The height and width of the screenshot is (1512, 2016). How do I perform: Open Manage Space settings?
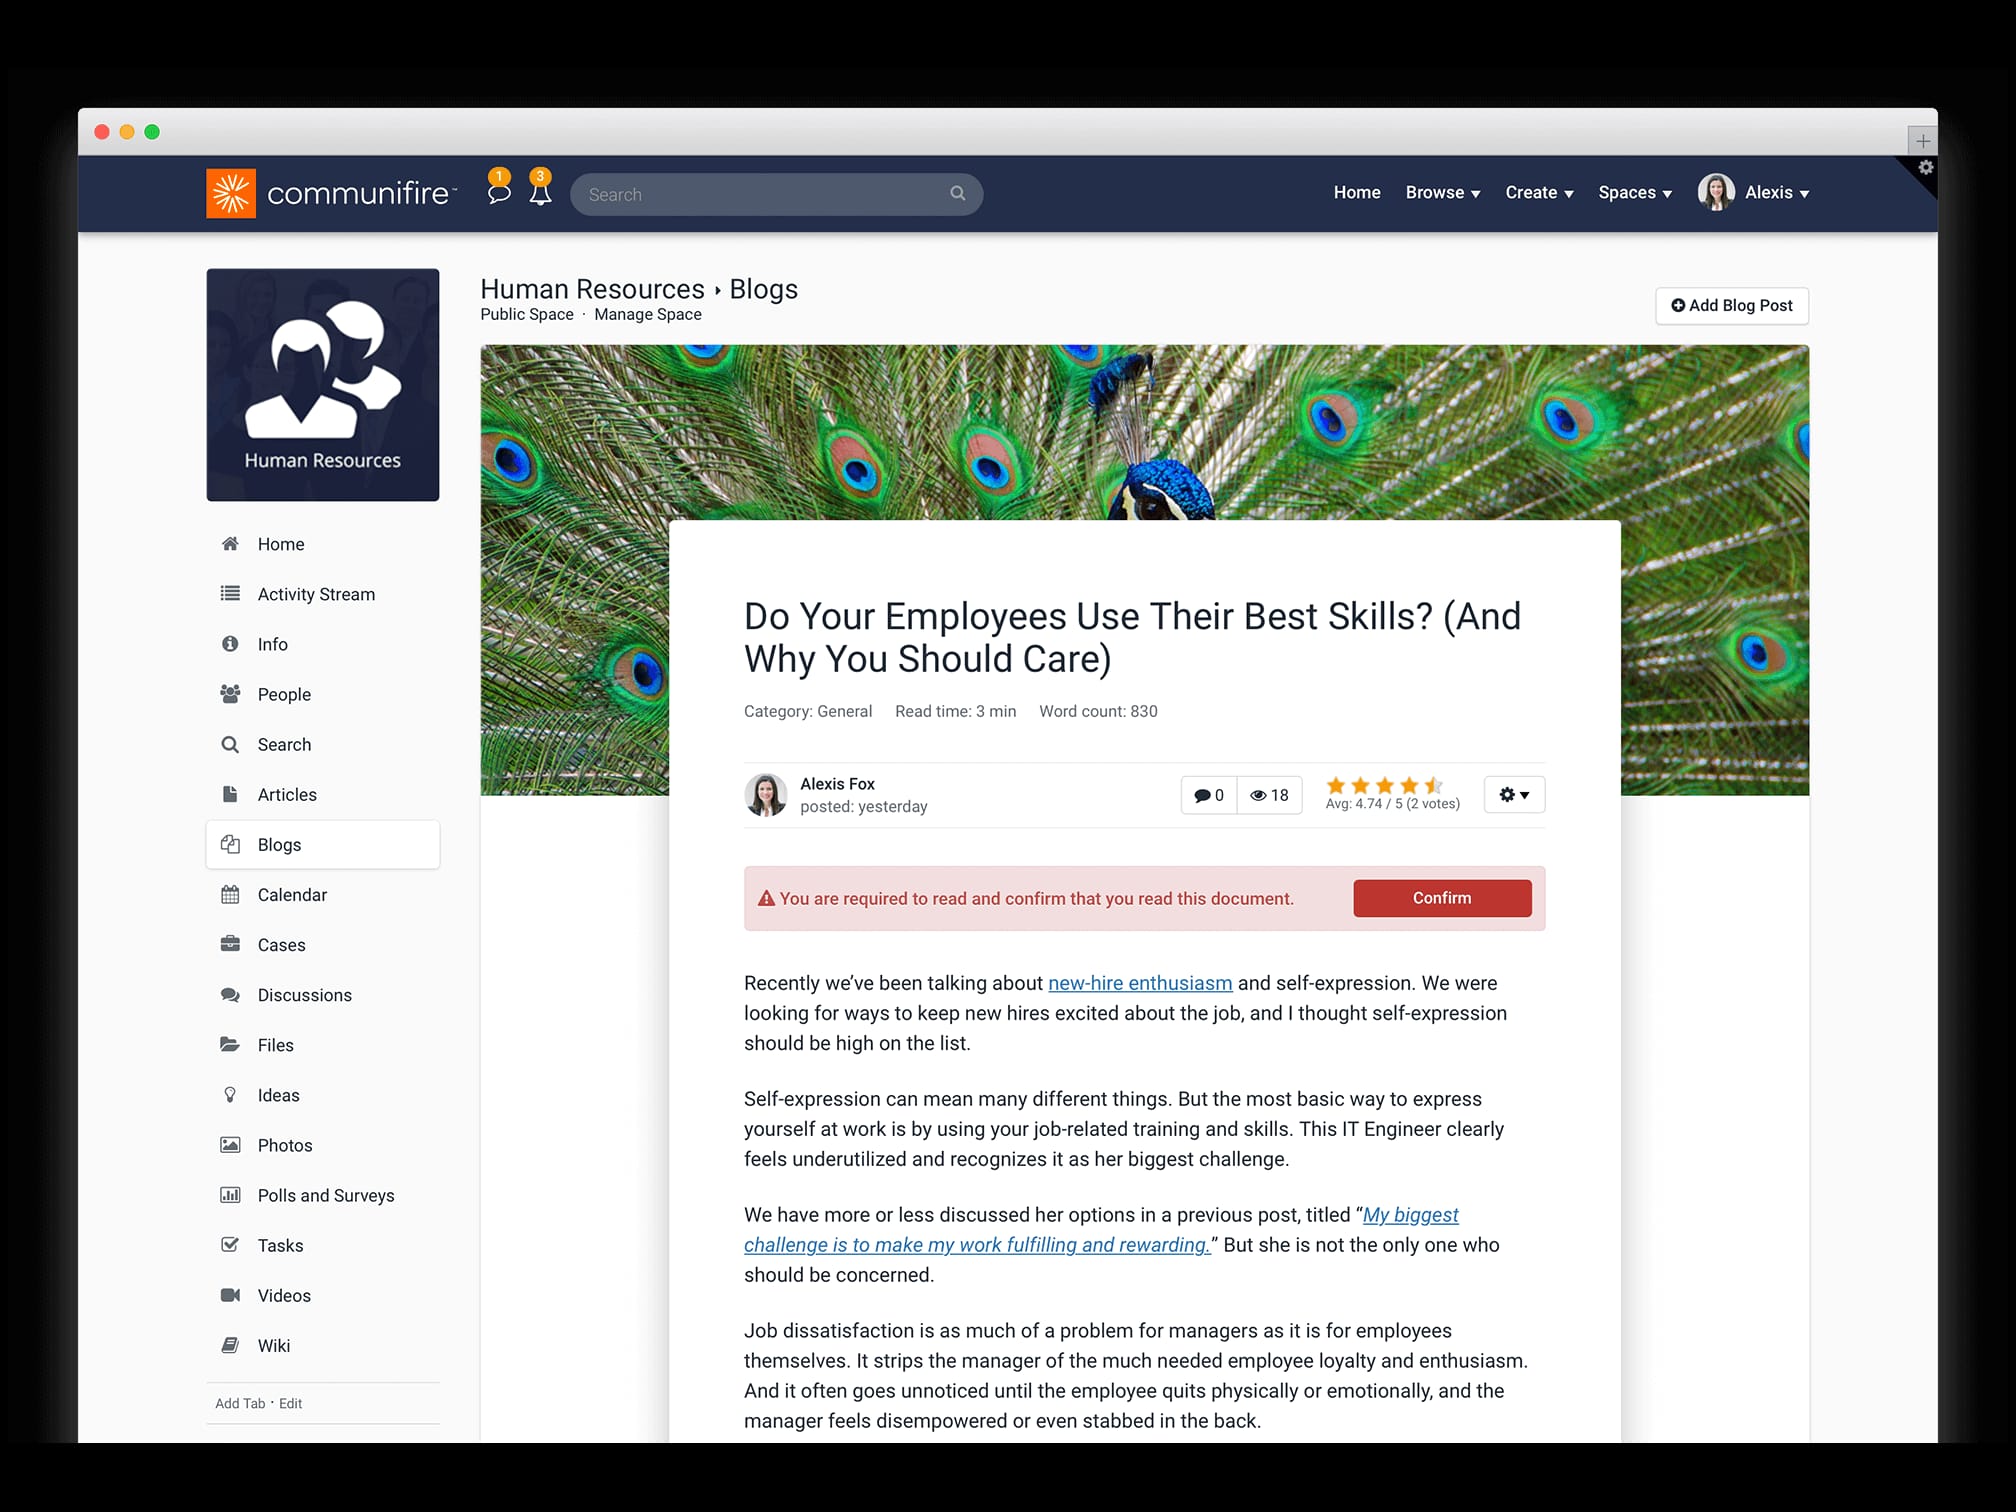(647, 314)
